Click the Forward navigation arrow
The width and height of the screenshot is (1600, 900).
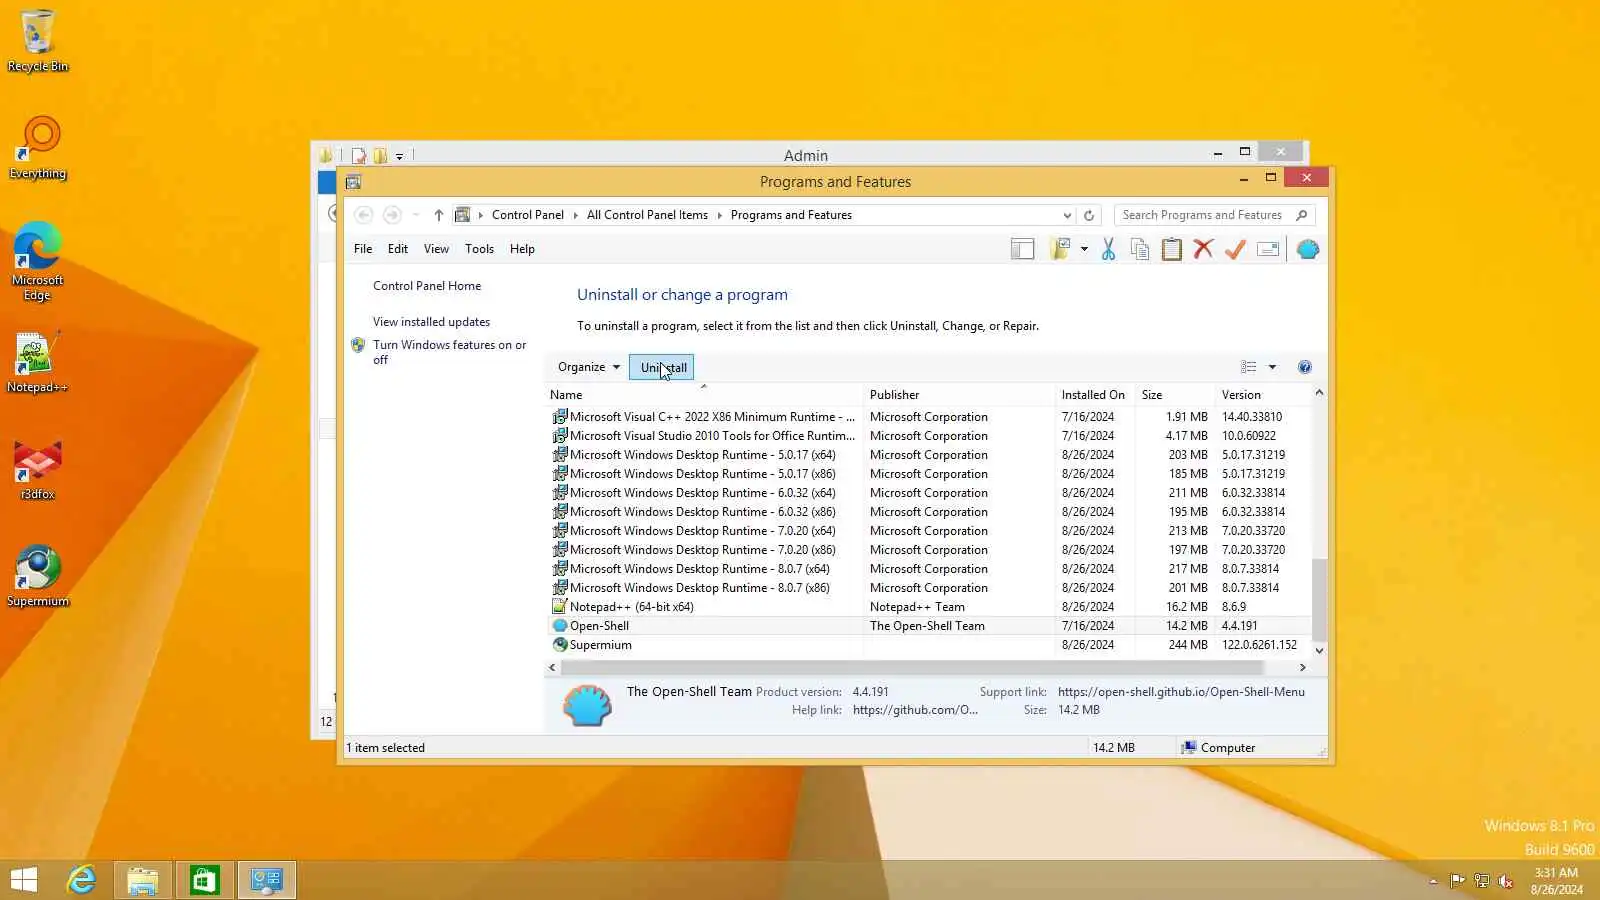392,215
